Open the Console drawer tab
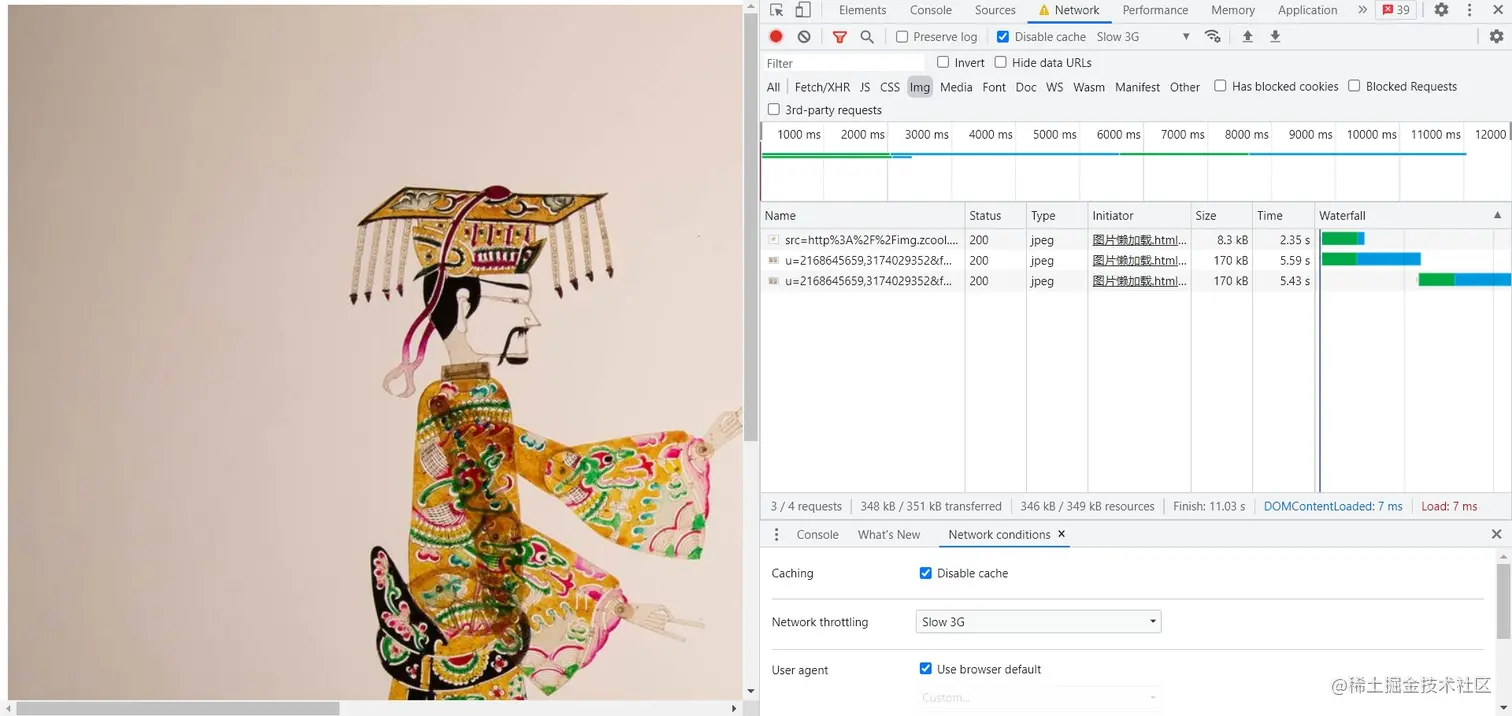Image resolution: width=1512 pixels, height=716 pixels. [x=817, y=534]
